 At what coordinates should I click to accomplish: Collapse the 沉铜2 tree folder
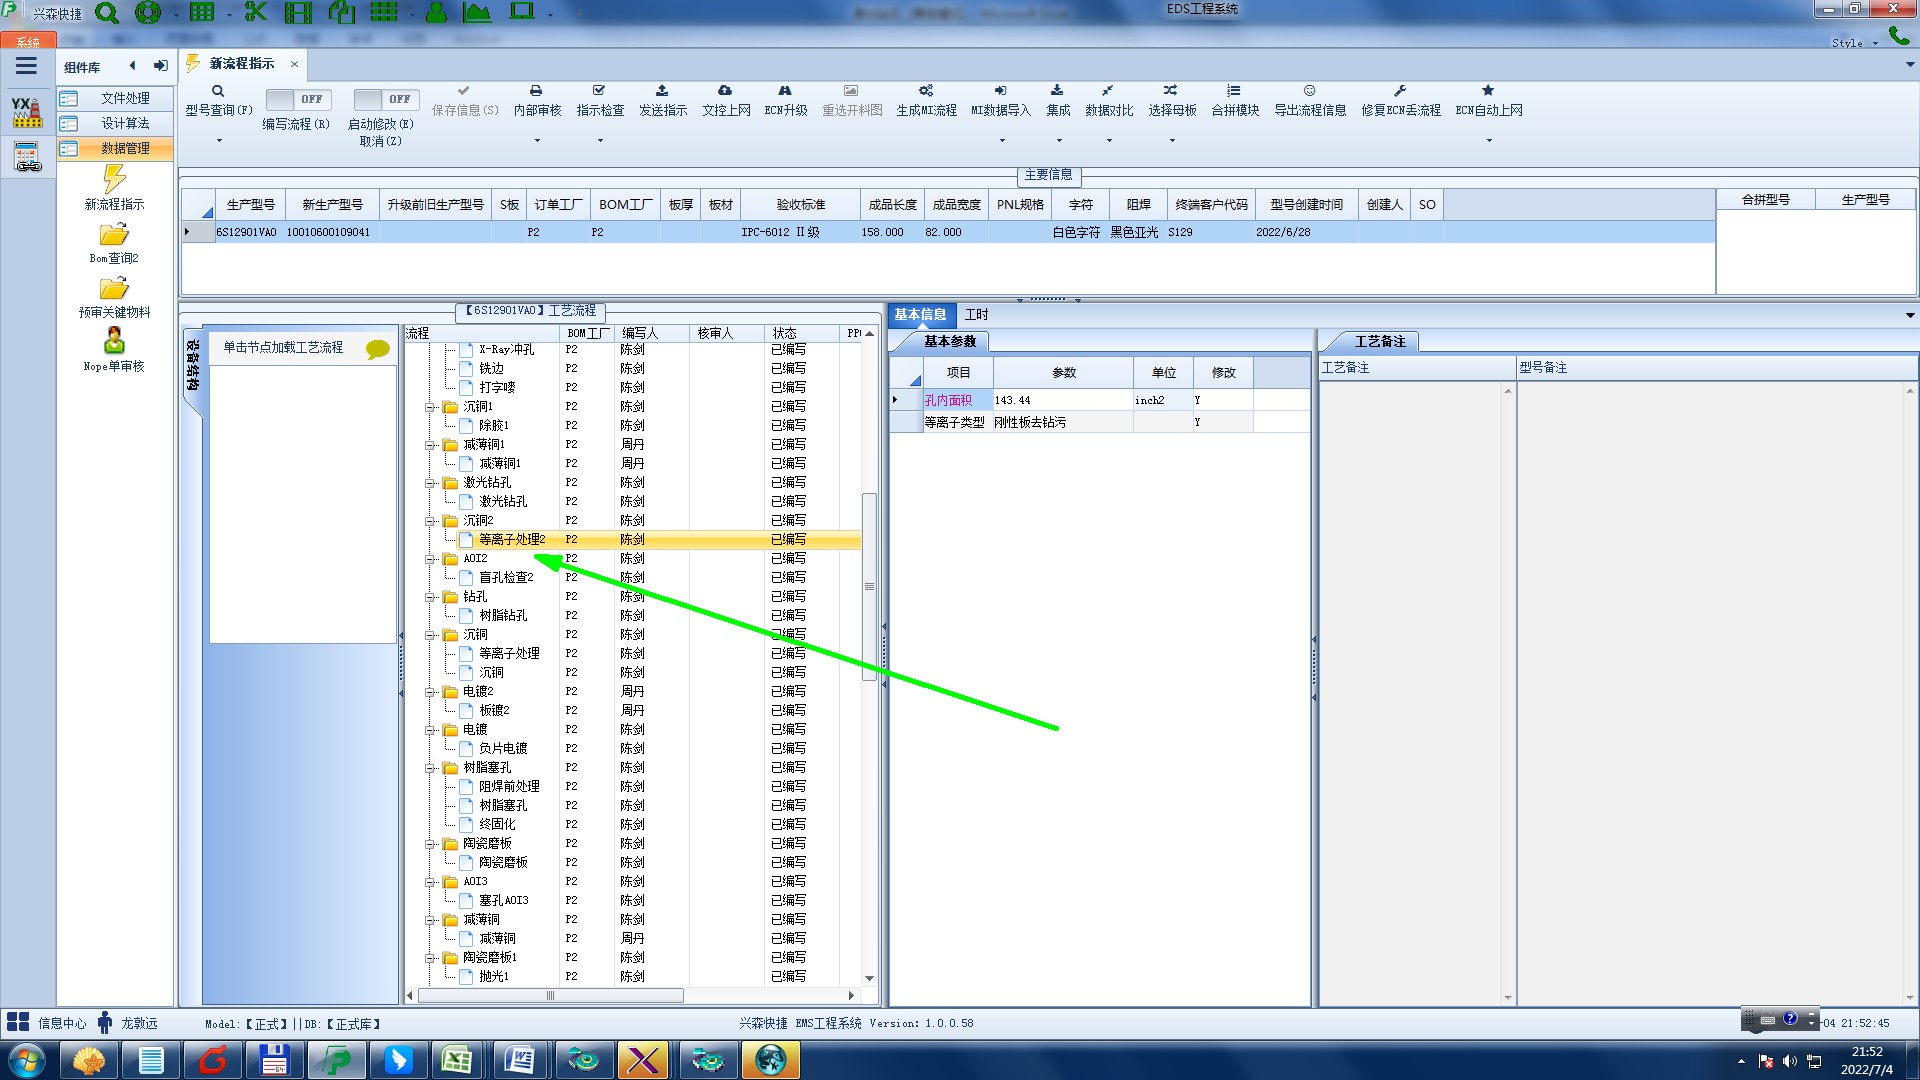pos(430,521)
